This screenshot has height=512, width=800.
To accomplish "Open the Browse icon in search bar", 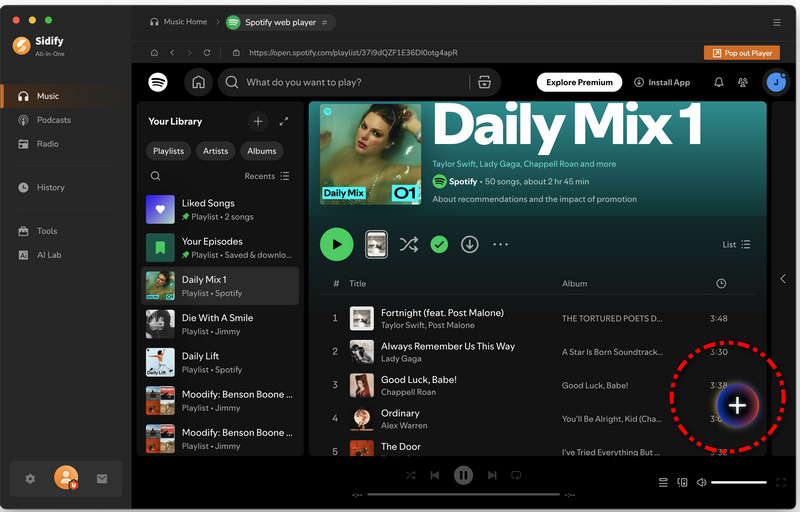I will [x=484, y=82].
